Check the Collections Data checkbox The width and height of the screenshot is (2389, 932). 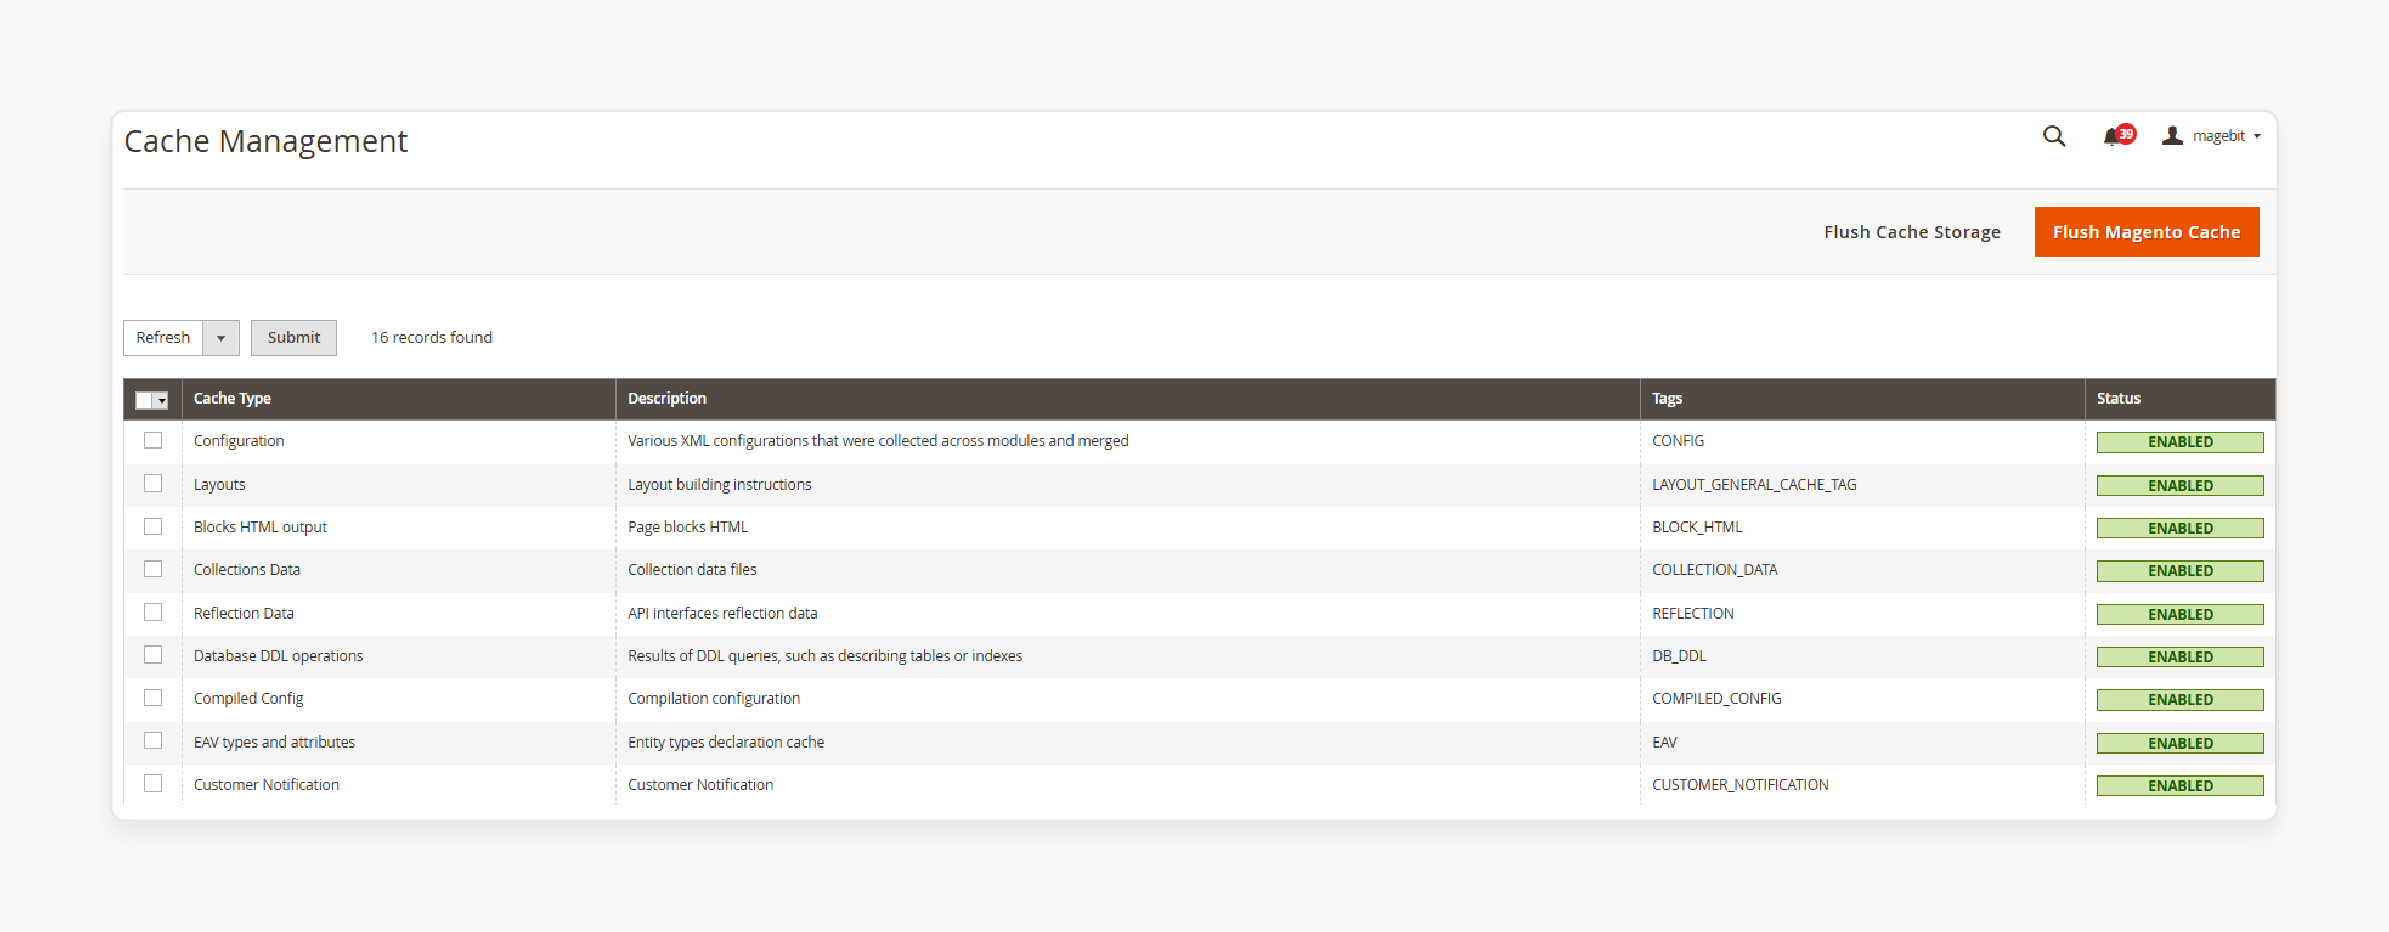tap(153, 569)
